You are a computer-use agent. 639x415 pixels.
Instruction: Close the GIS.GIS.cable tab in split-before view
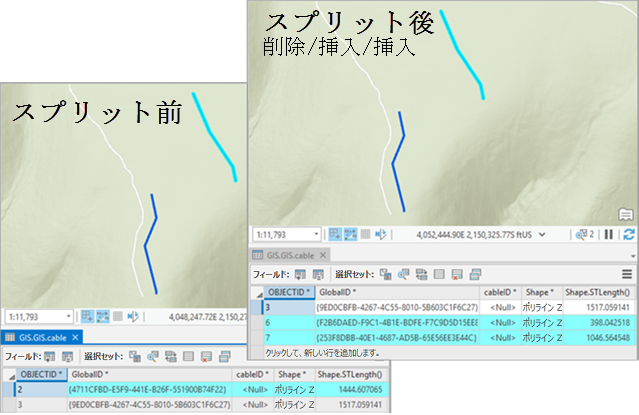point(74,337)
